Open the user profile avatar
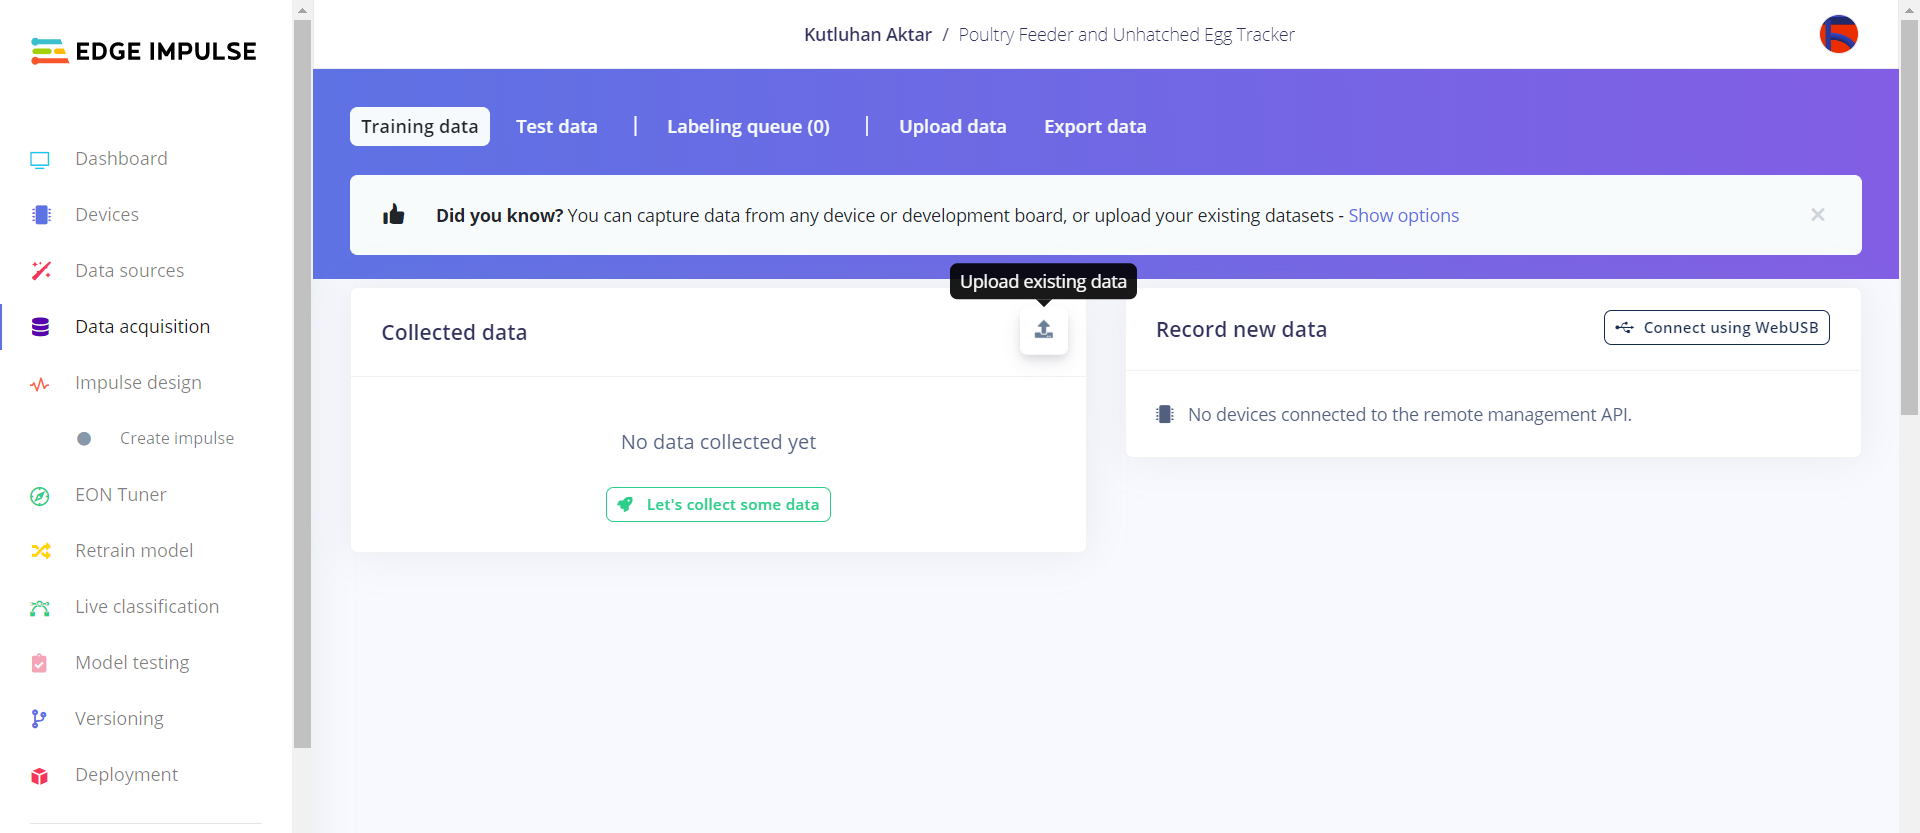This screenshot has height=833, width=1920. coord(1838,35)
